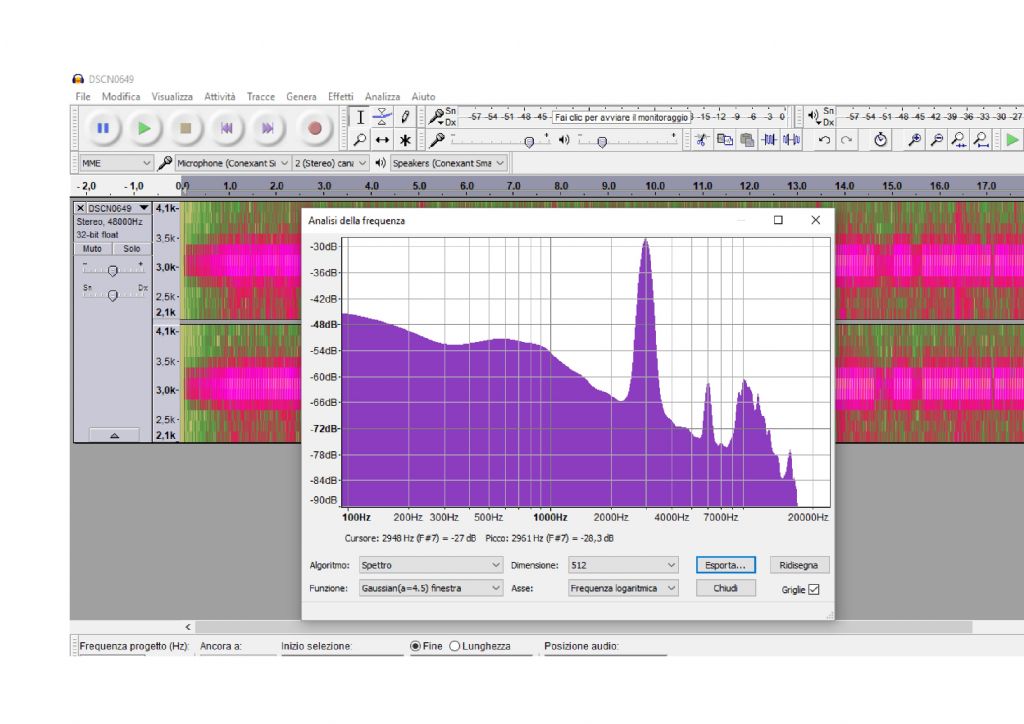Click the recording meter microphone icon

click(x=436, y=118)
